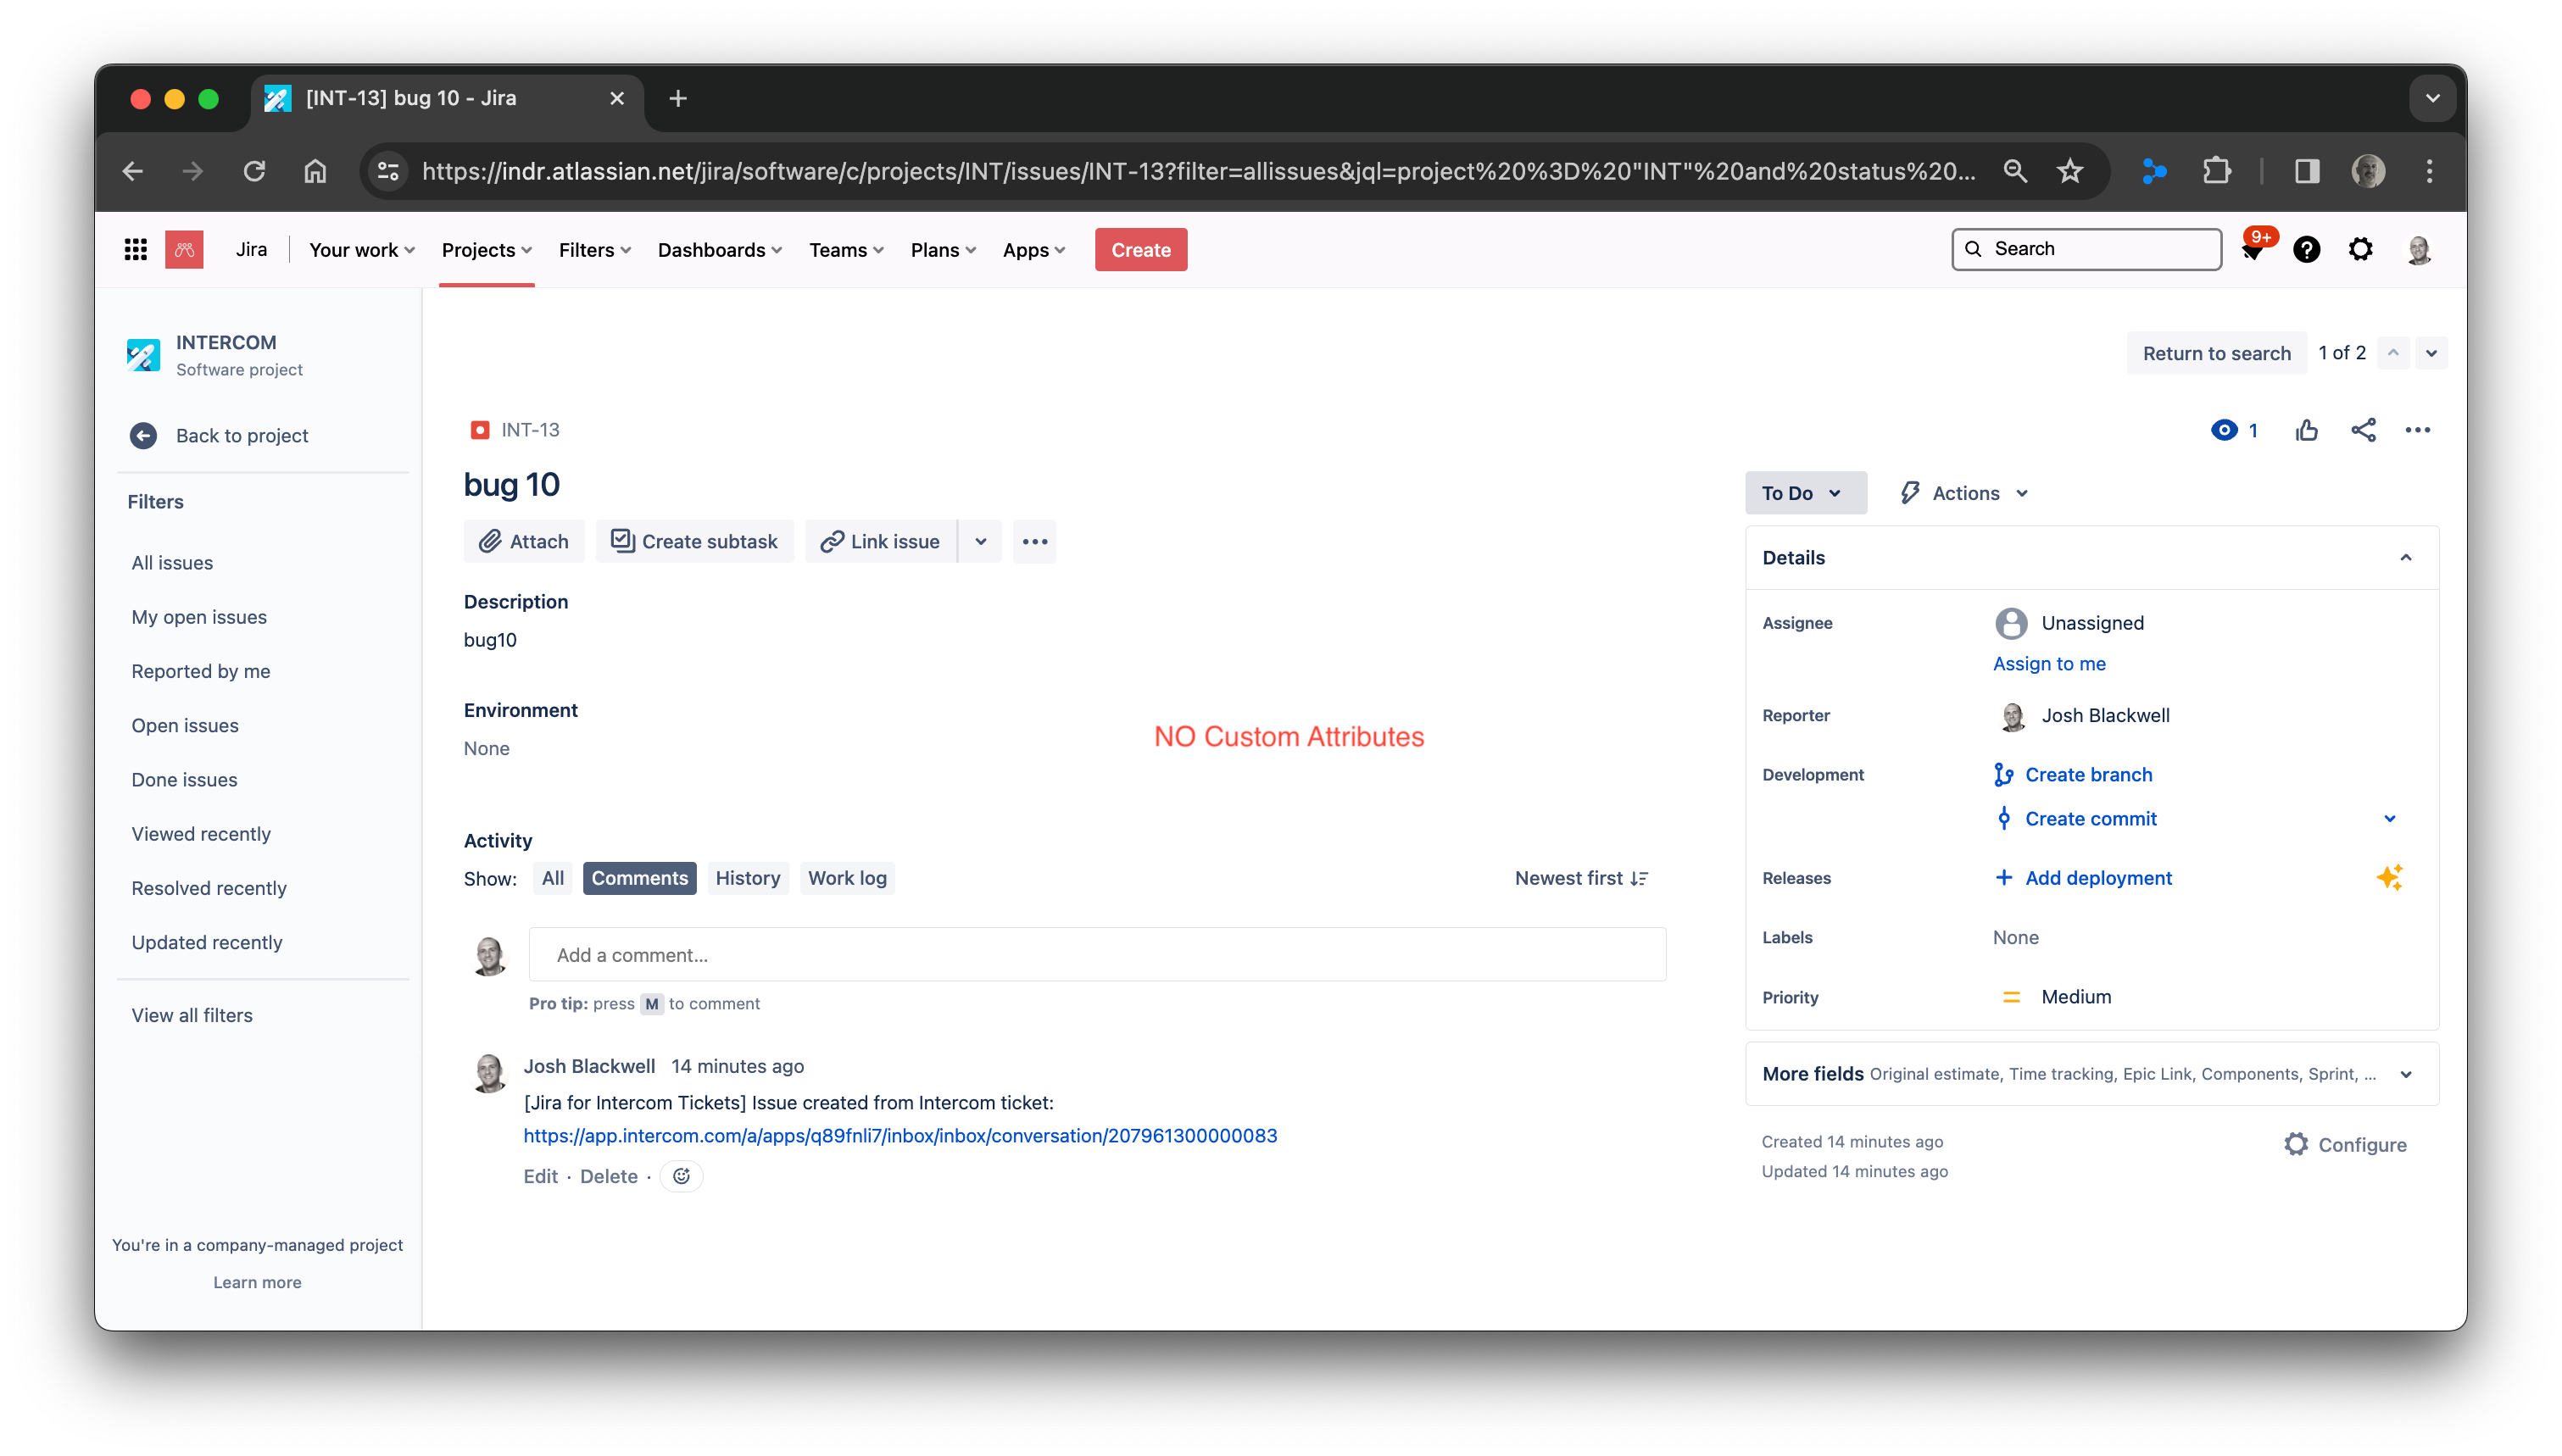Give feedback with the thumbs up vote icon
This screenshot has height=1456, width=2562.
[x=2306, y=430]
